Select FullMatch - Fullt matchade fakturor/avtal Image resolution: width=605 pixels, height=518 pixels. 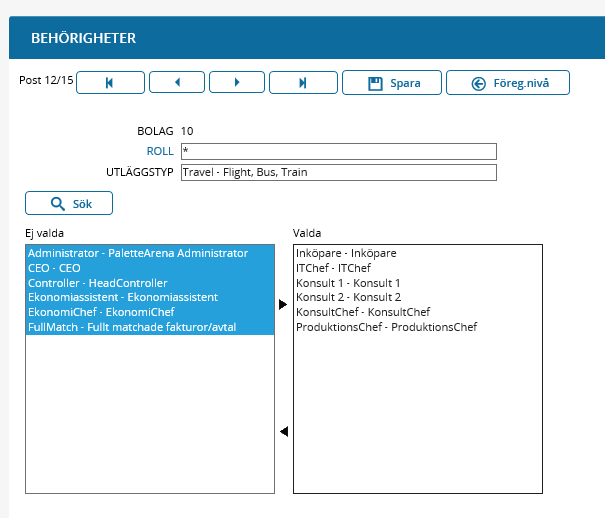(150, 327)
